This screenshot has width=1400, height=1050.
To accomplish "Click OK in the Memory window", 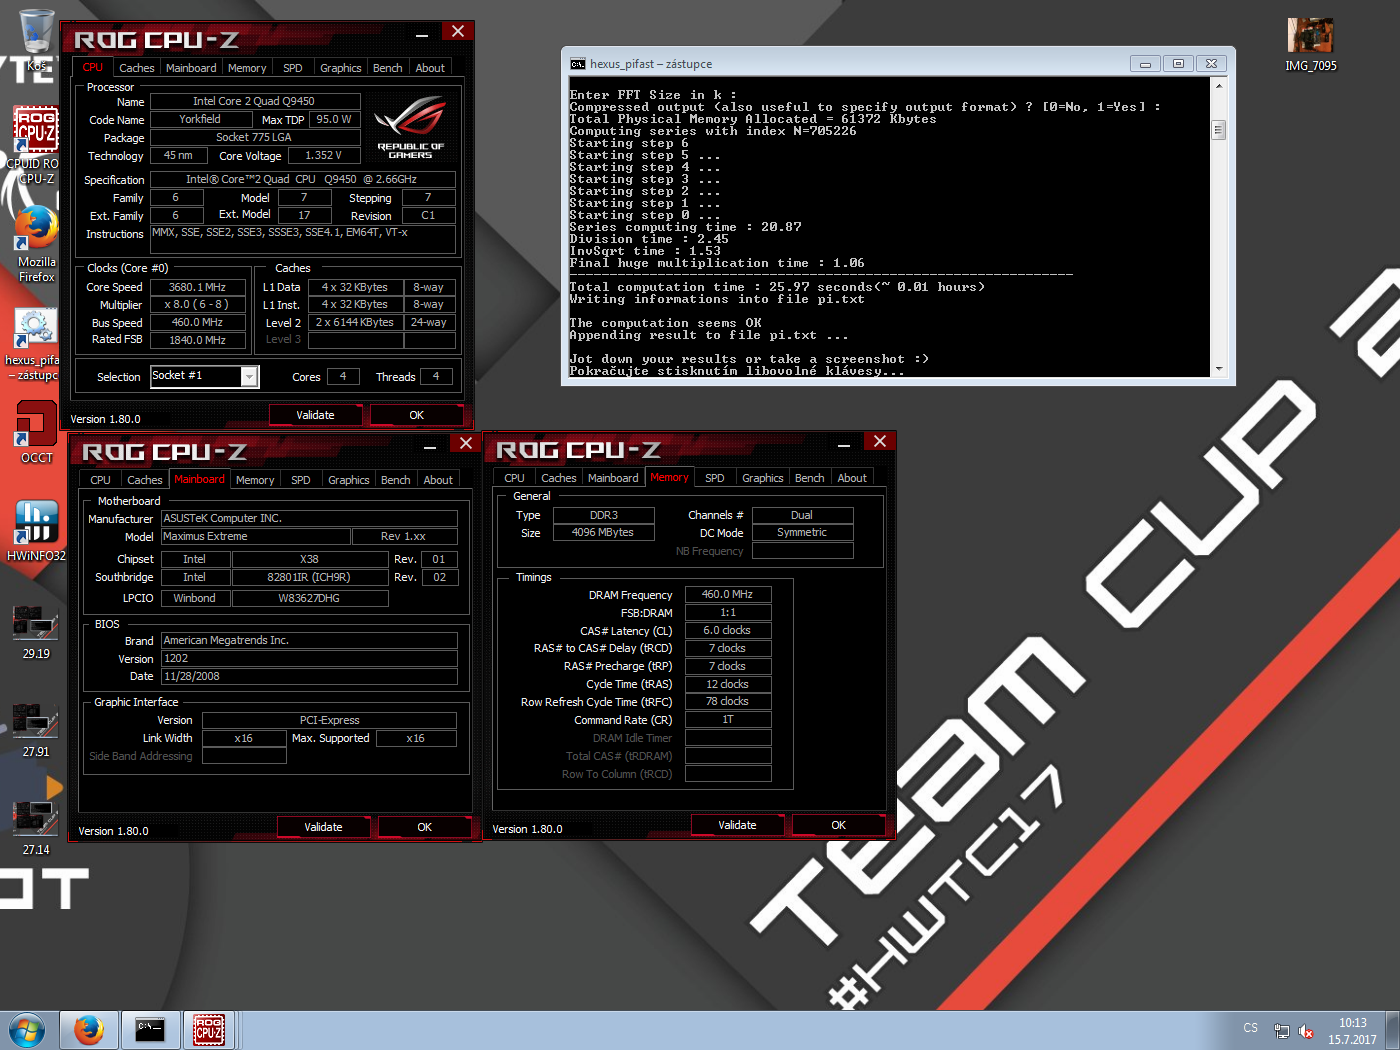I will pyautogui.click(x=839, y=825).
